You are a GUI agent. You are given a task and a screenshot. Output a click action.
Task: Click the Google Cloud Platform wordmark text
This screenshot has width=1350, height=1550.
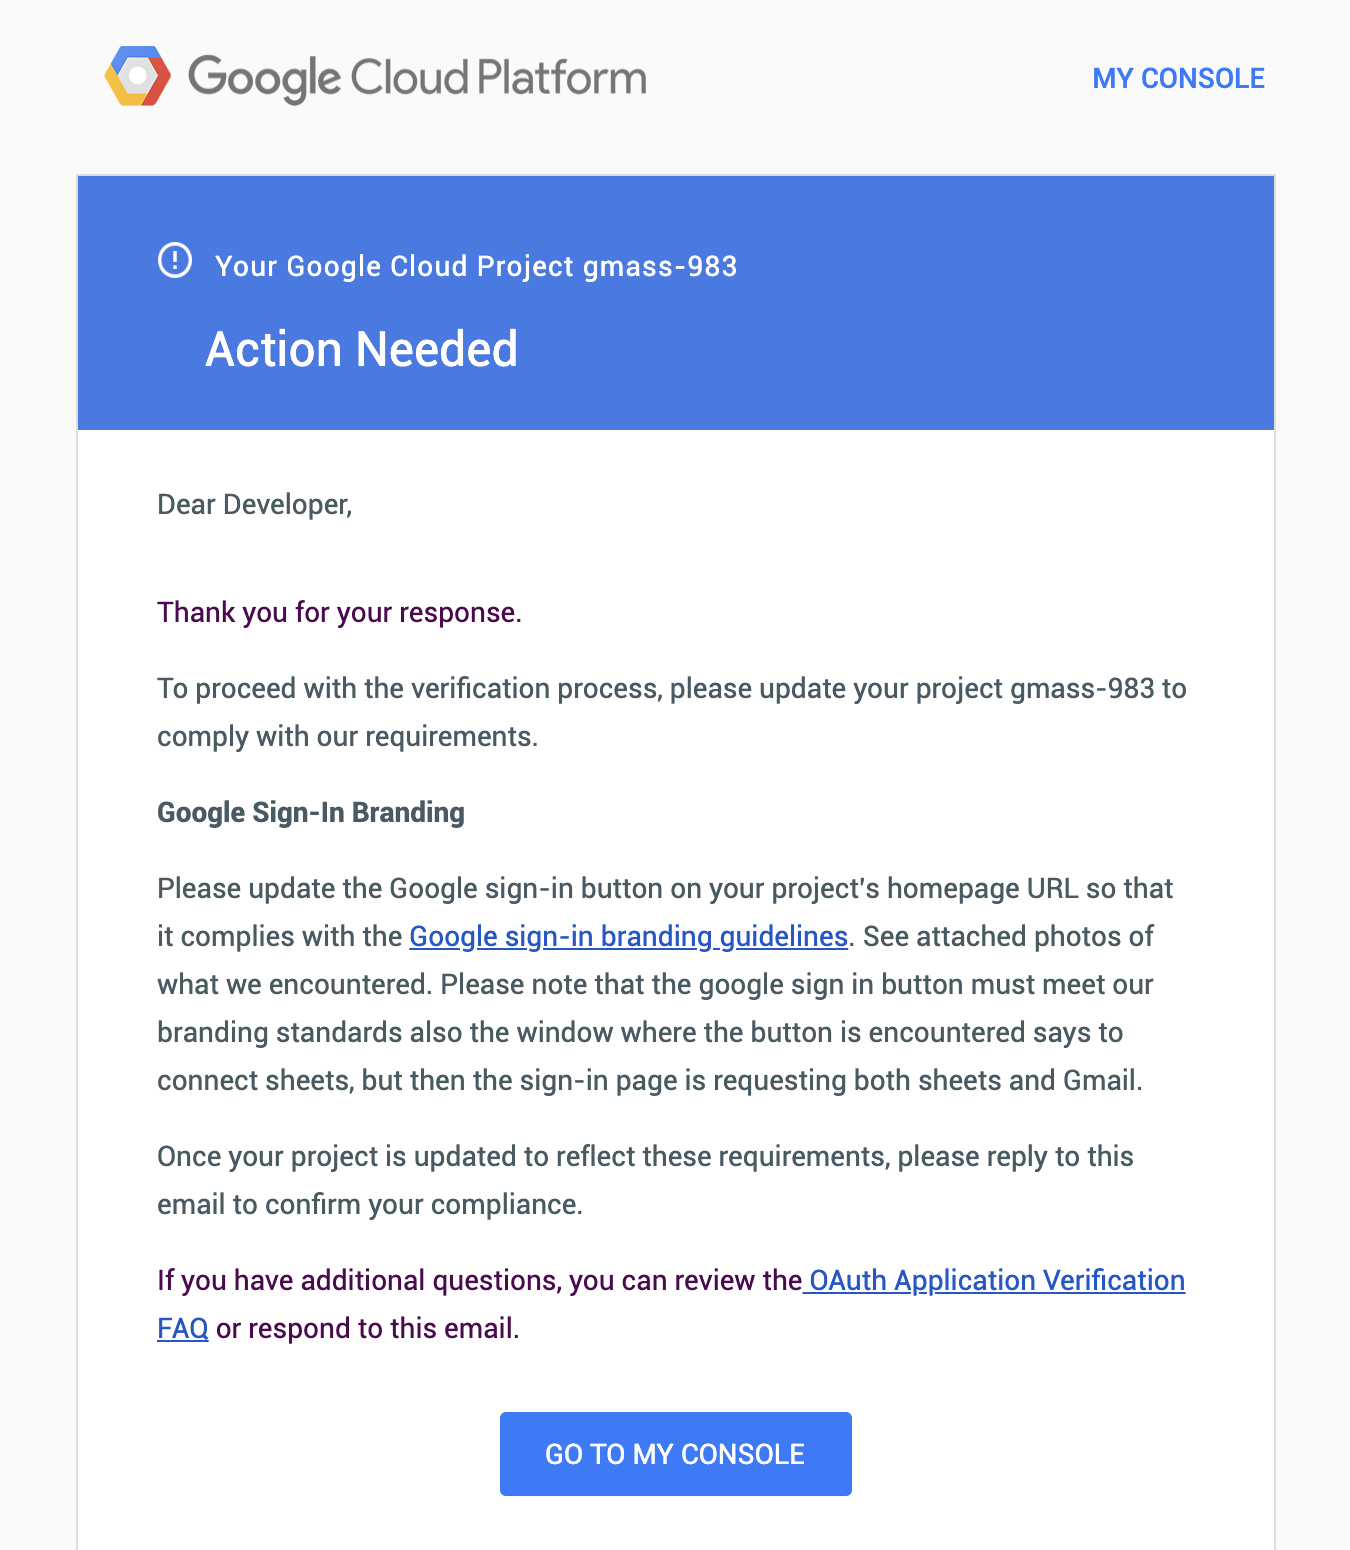tap(417, 78)
